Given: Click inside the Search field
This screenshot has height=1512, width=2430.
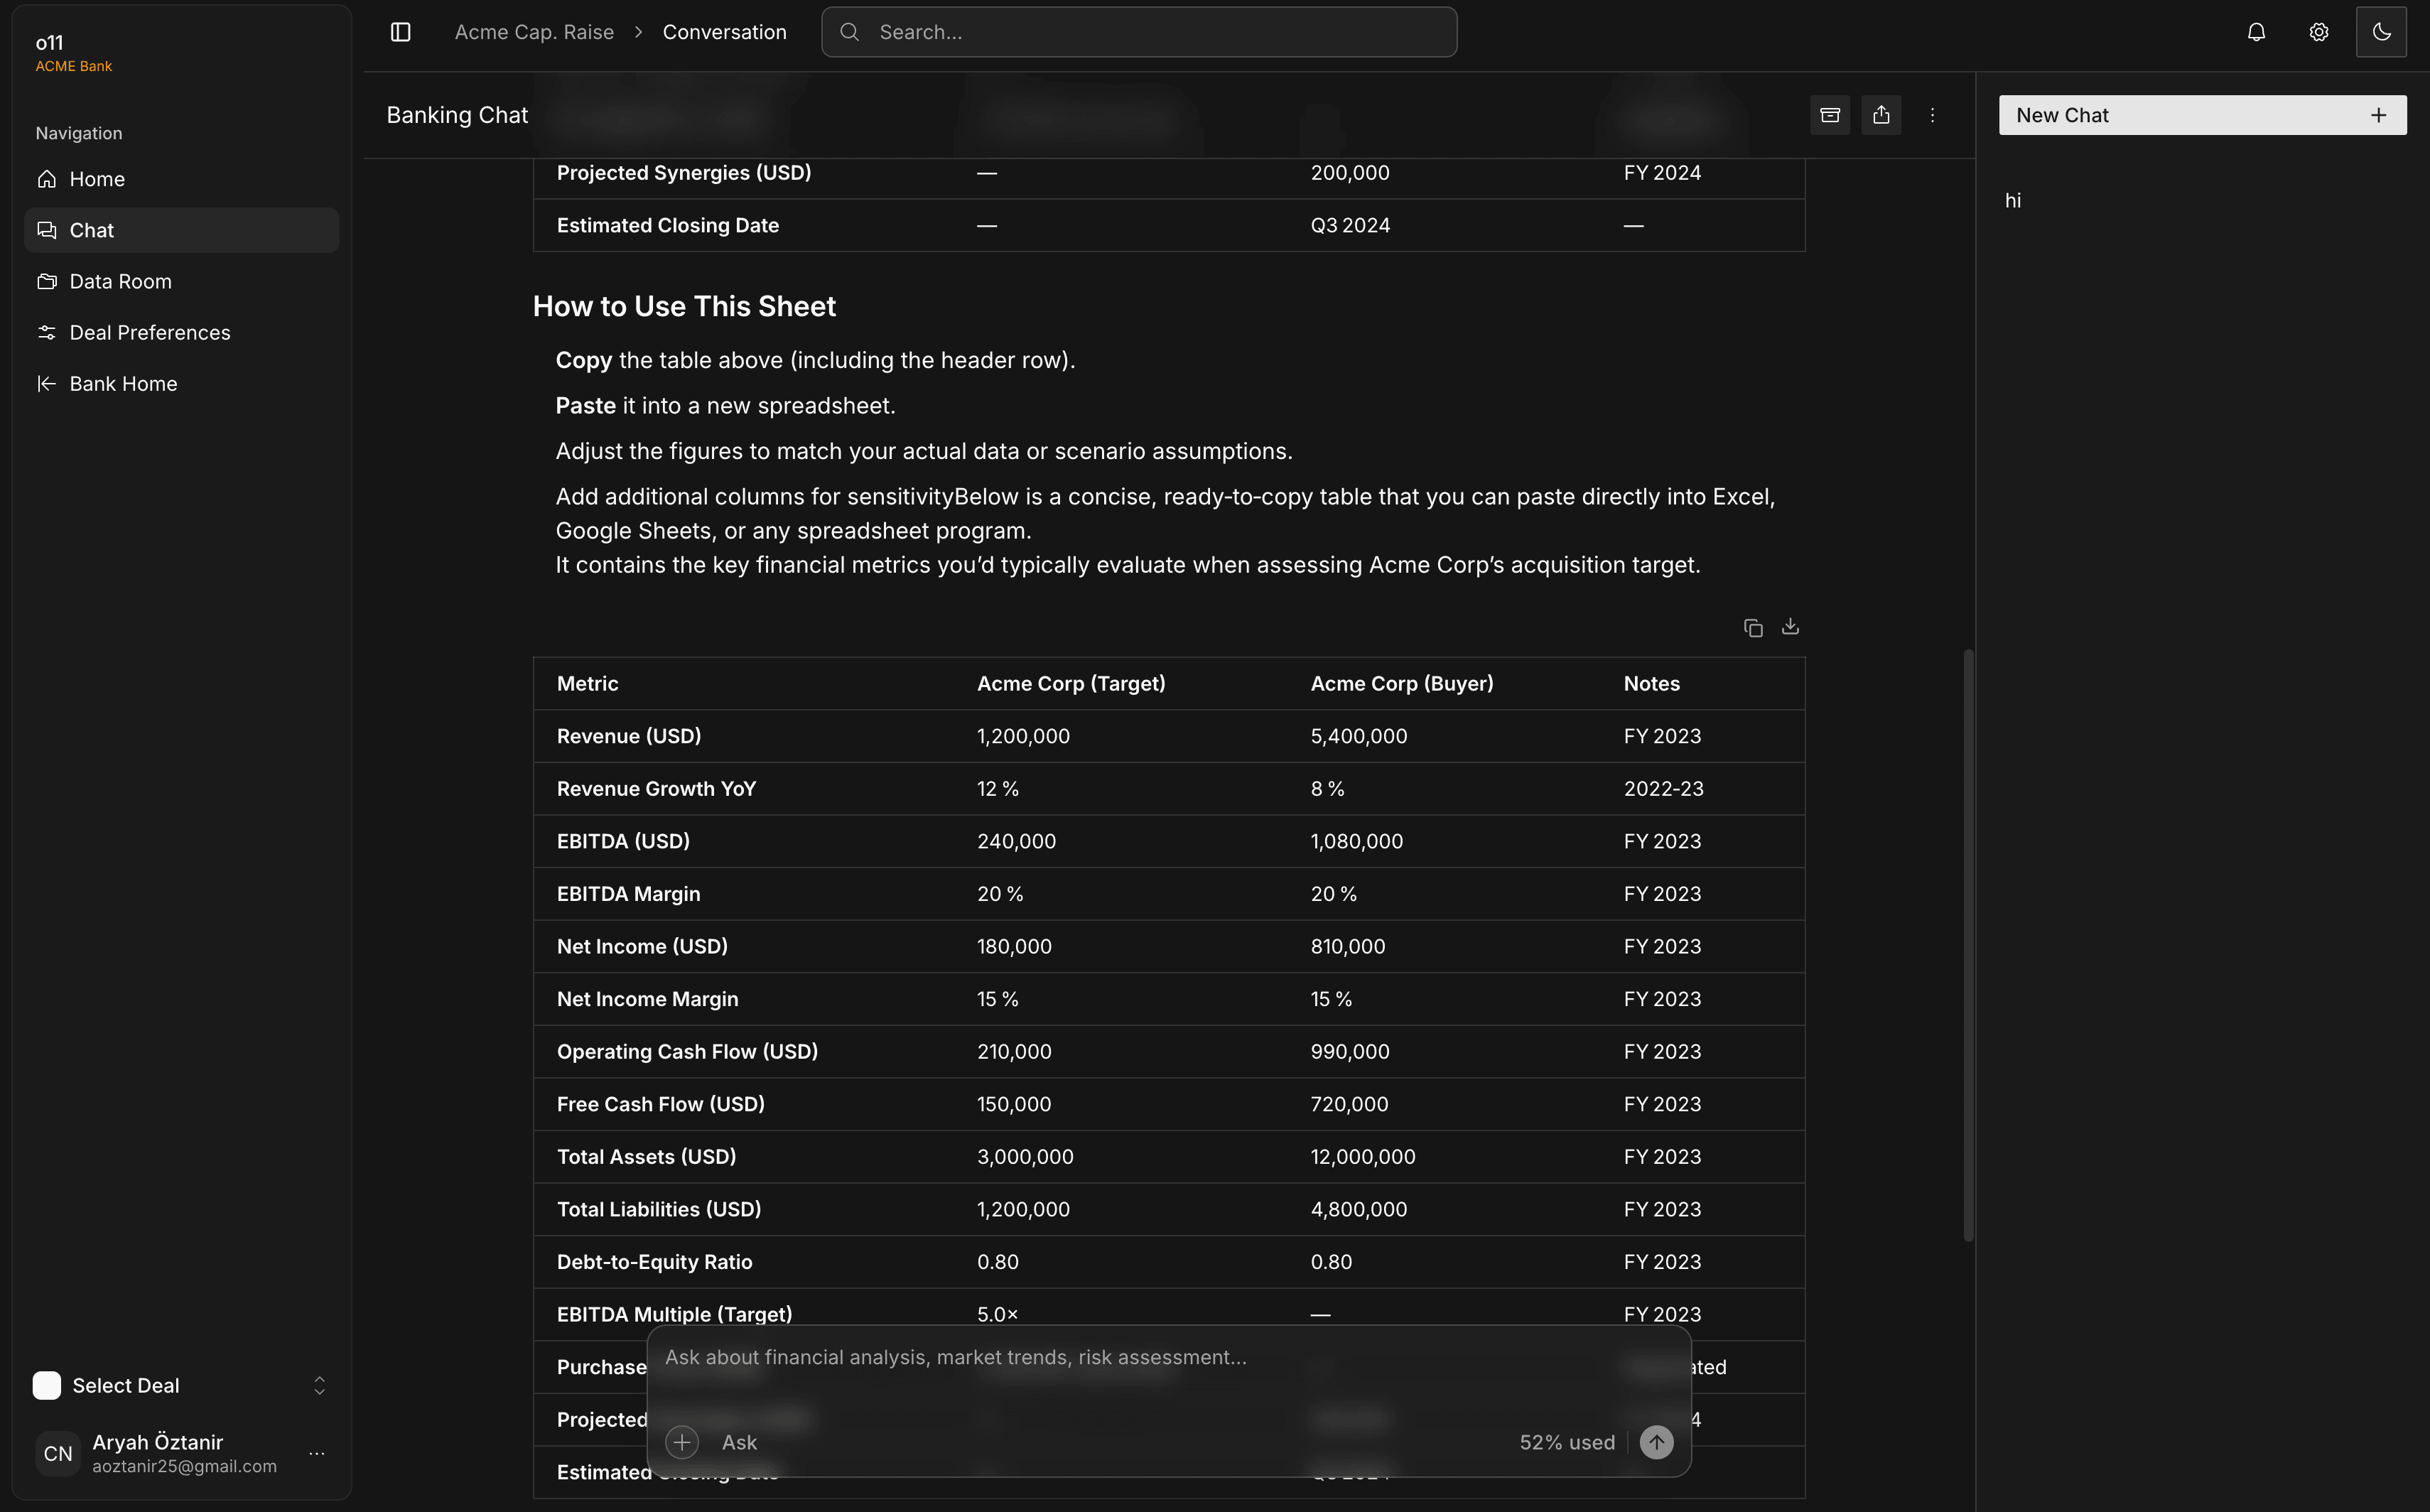Looking at the screenshot, I should click(1138, 31).
